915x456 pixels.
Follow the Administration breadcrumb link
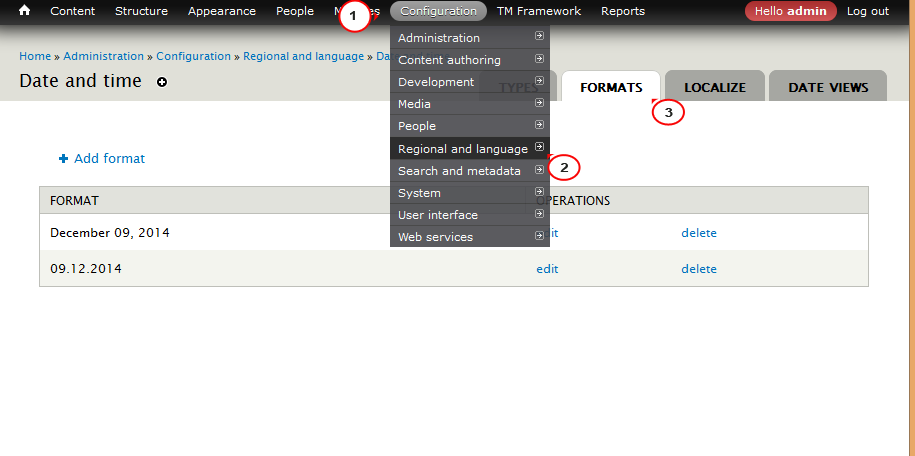(103, 56)
